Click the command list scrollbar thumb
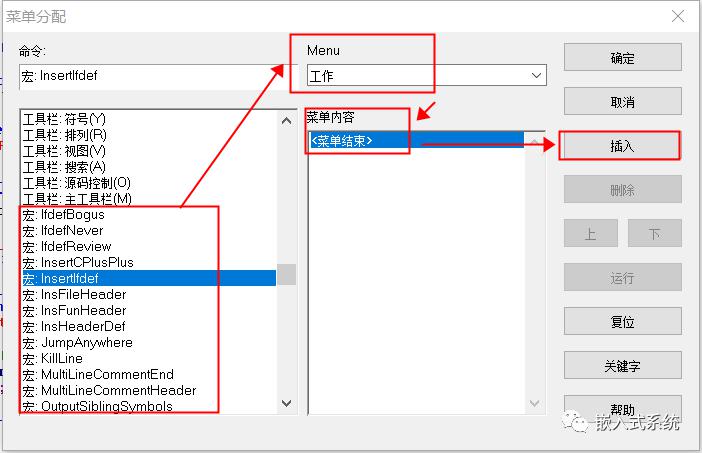Screen dimensions: 702x453 point(287,274)
